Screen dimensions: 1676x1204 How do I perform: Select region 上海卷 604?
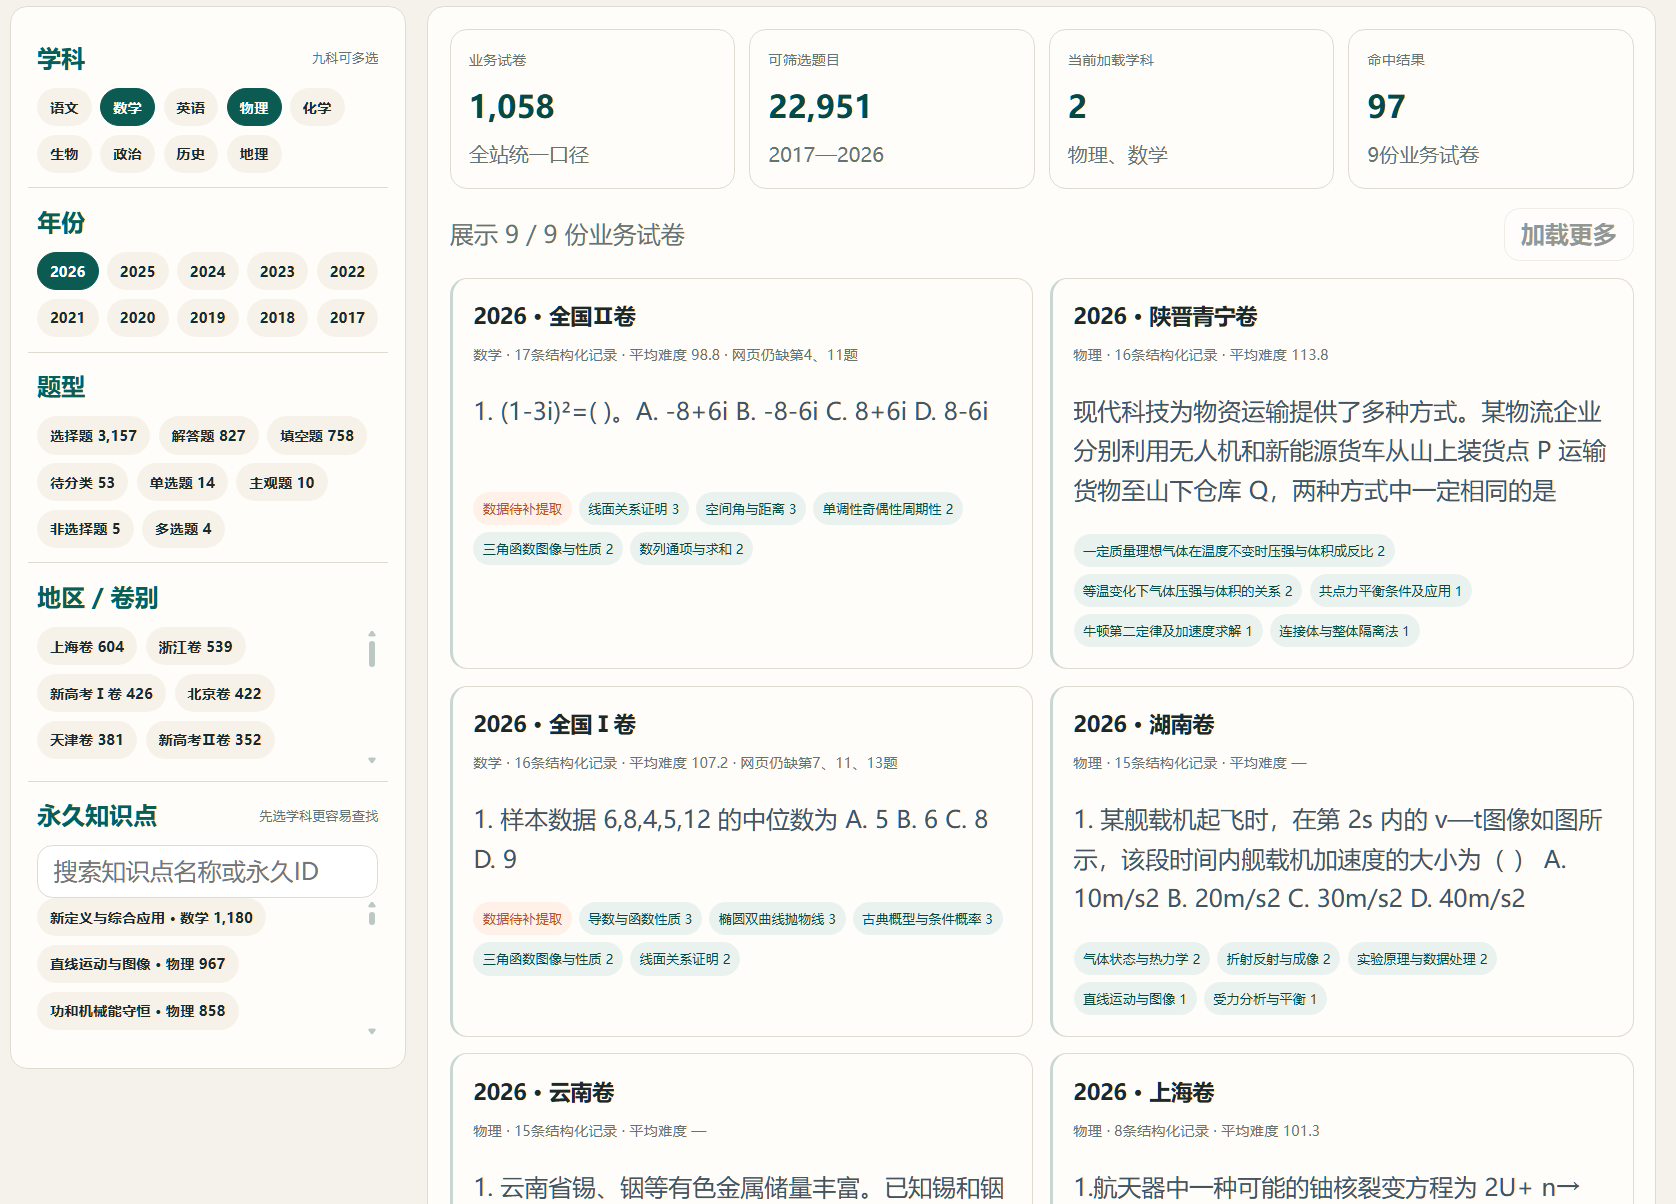click(87, 647)
